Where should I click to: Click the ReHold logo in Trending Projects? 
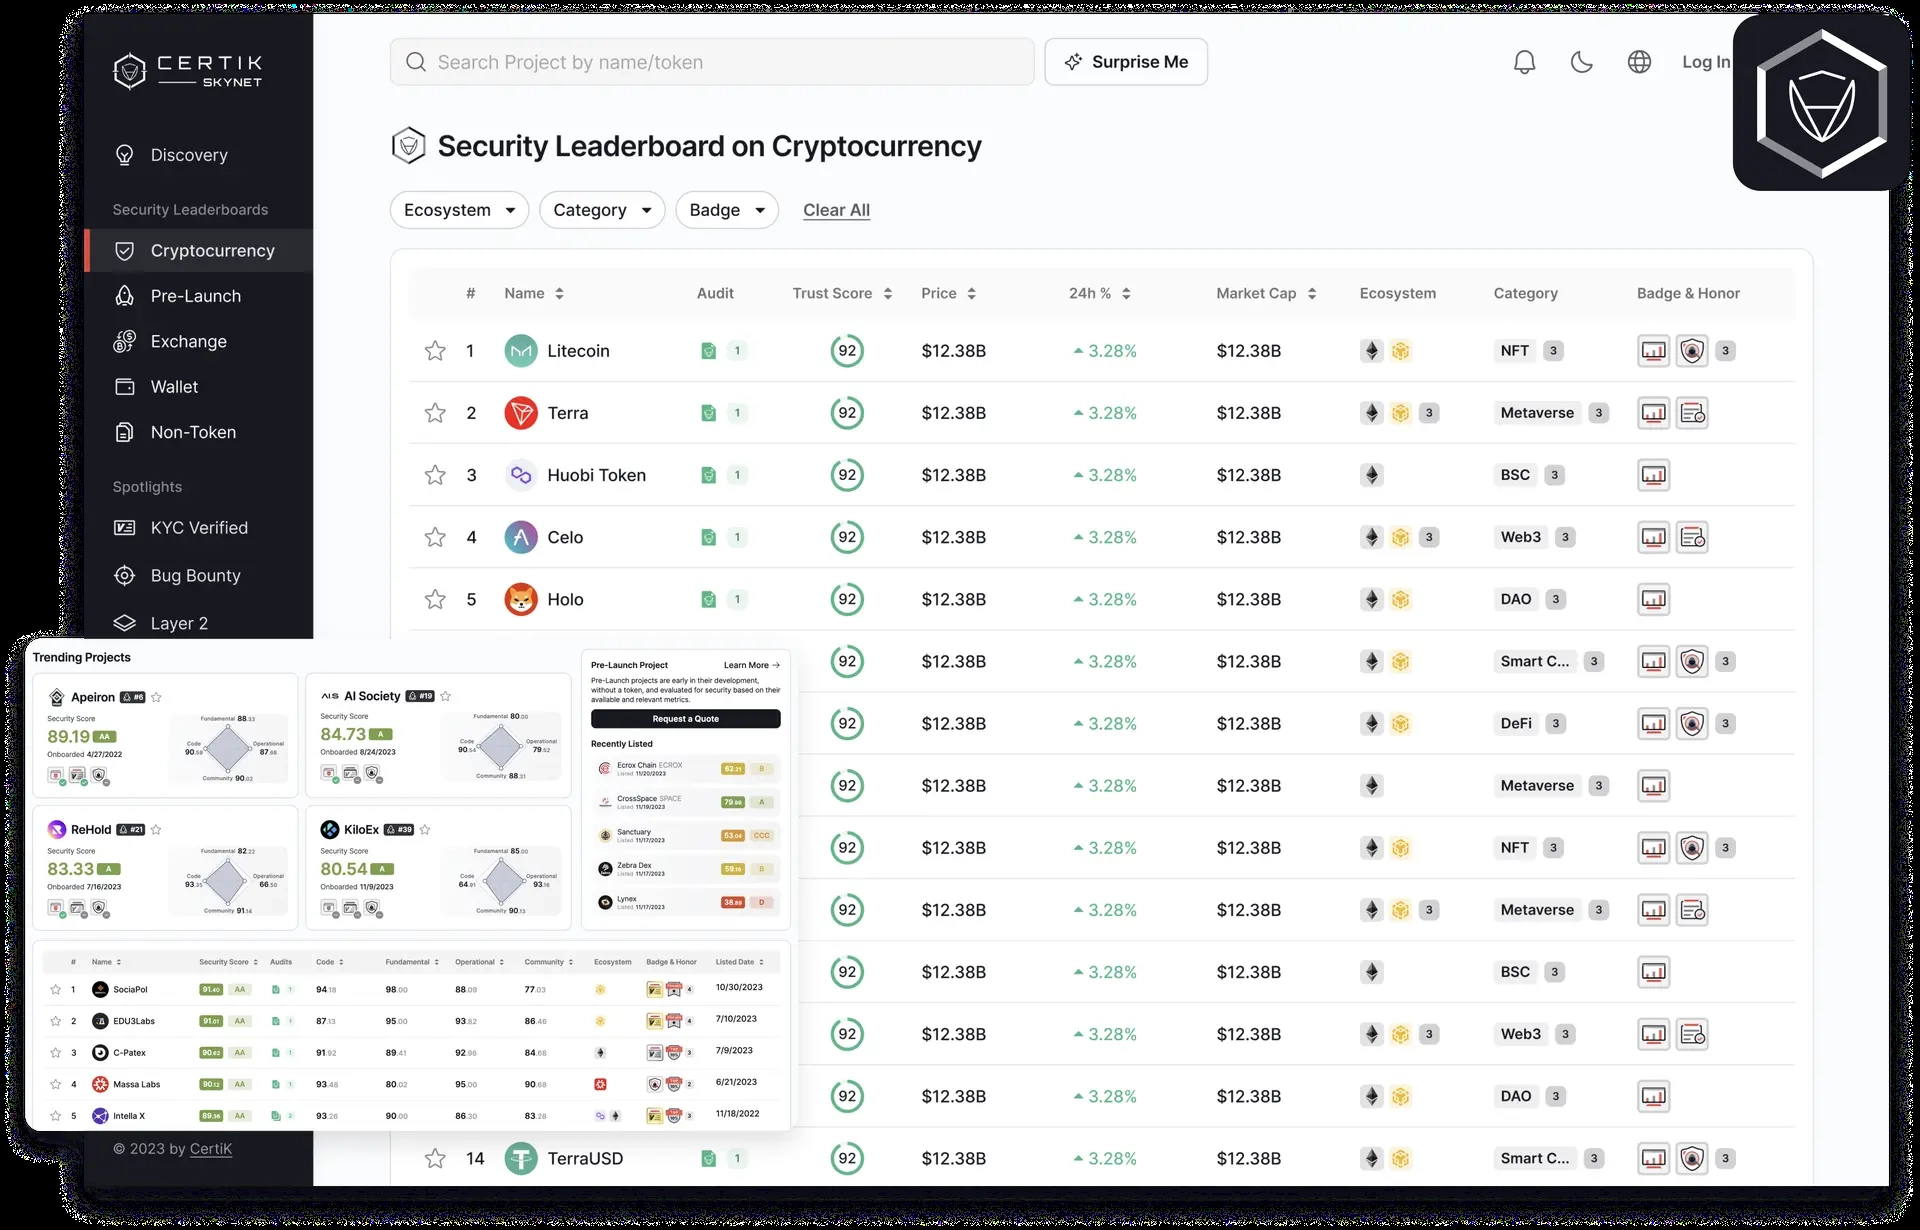57,830
